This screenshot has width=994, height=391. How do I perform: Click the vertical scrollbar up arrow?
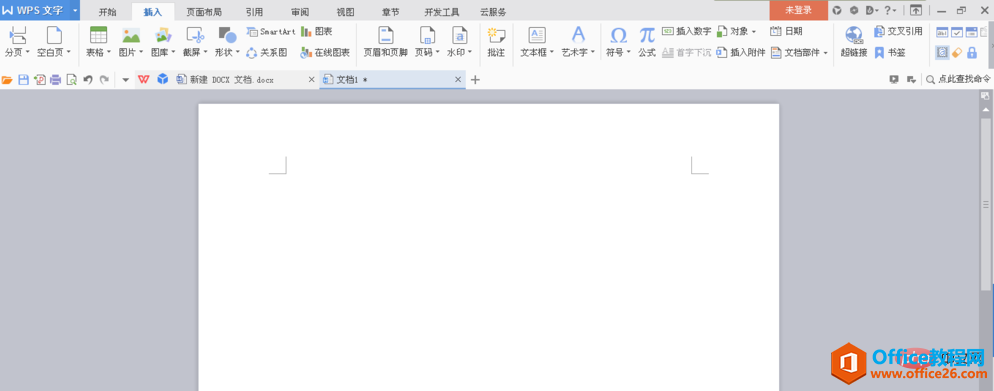tap(985, 110)
